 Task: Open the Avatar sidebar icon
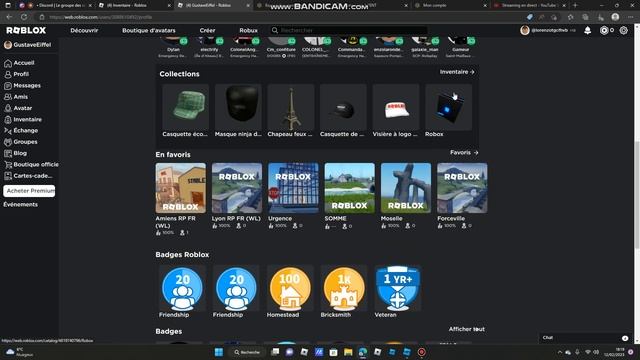coord(8,108)
